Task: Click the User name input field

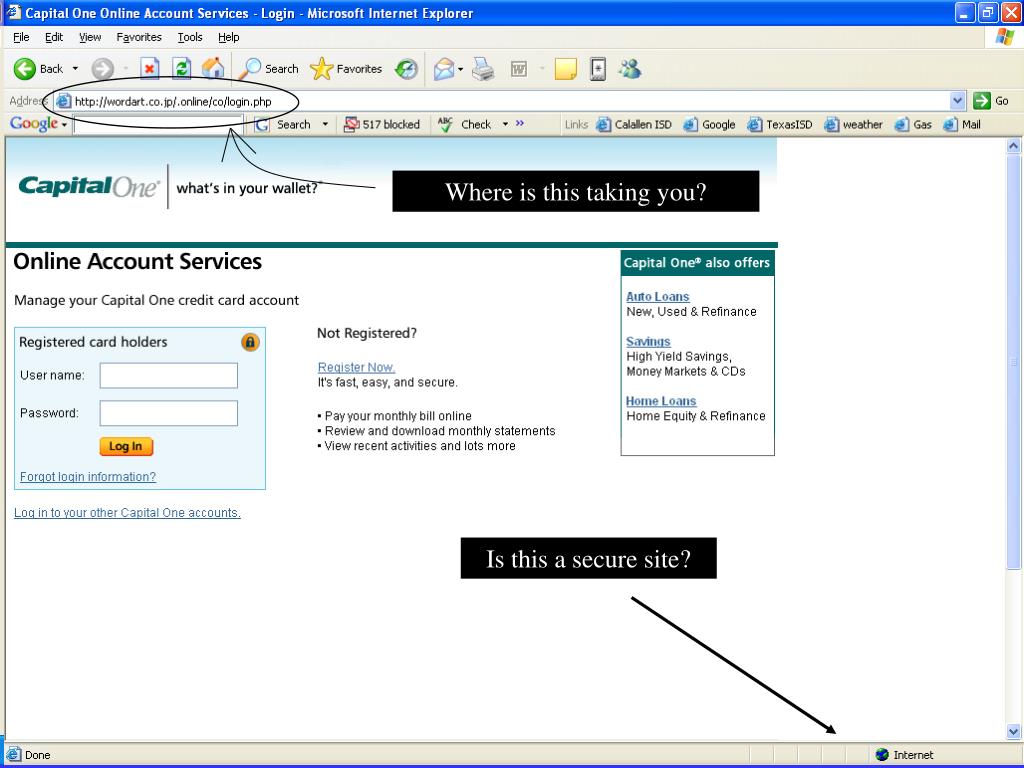Action: point(168,376)
